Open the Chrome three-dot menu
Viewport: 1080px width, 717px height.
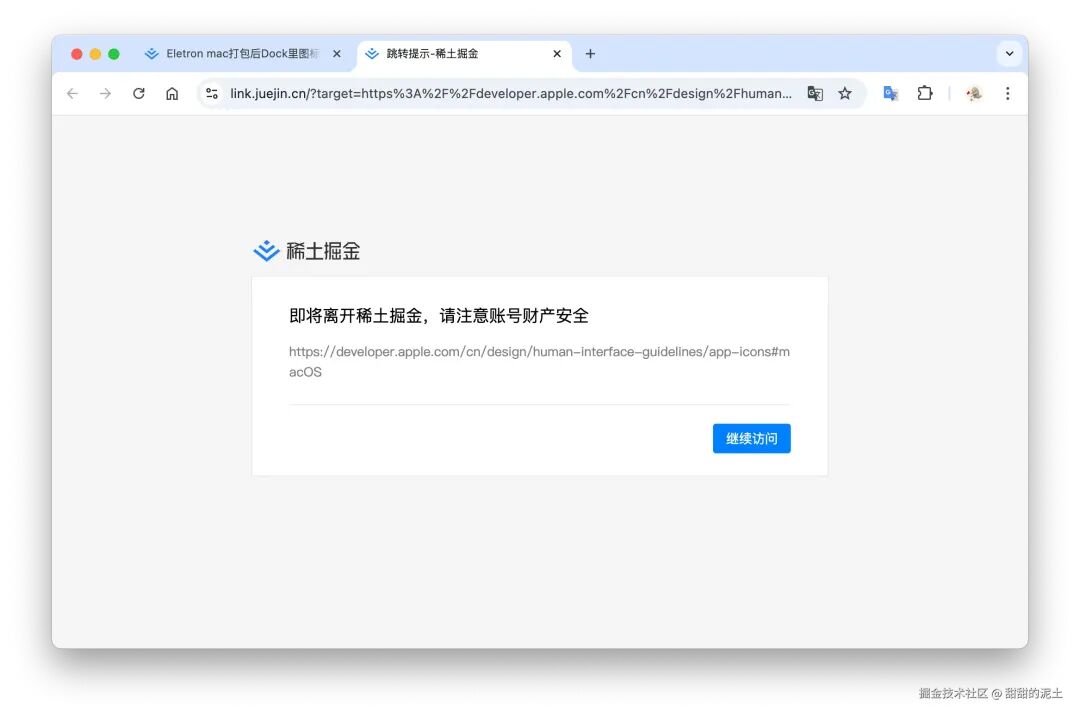pyautogui.click(x=1008, y=94)
